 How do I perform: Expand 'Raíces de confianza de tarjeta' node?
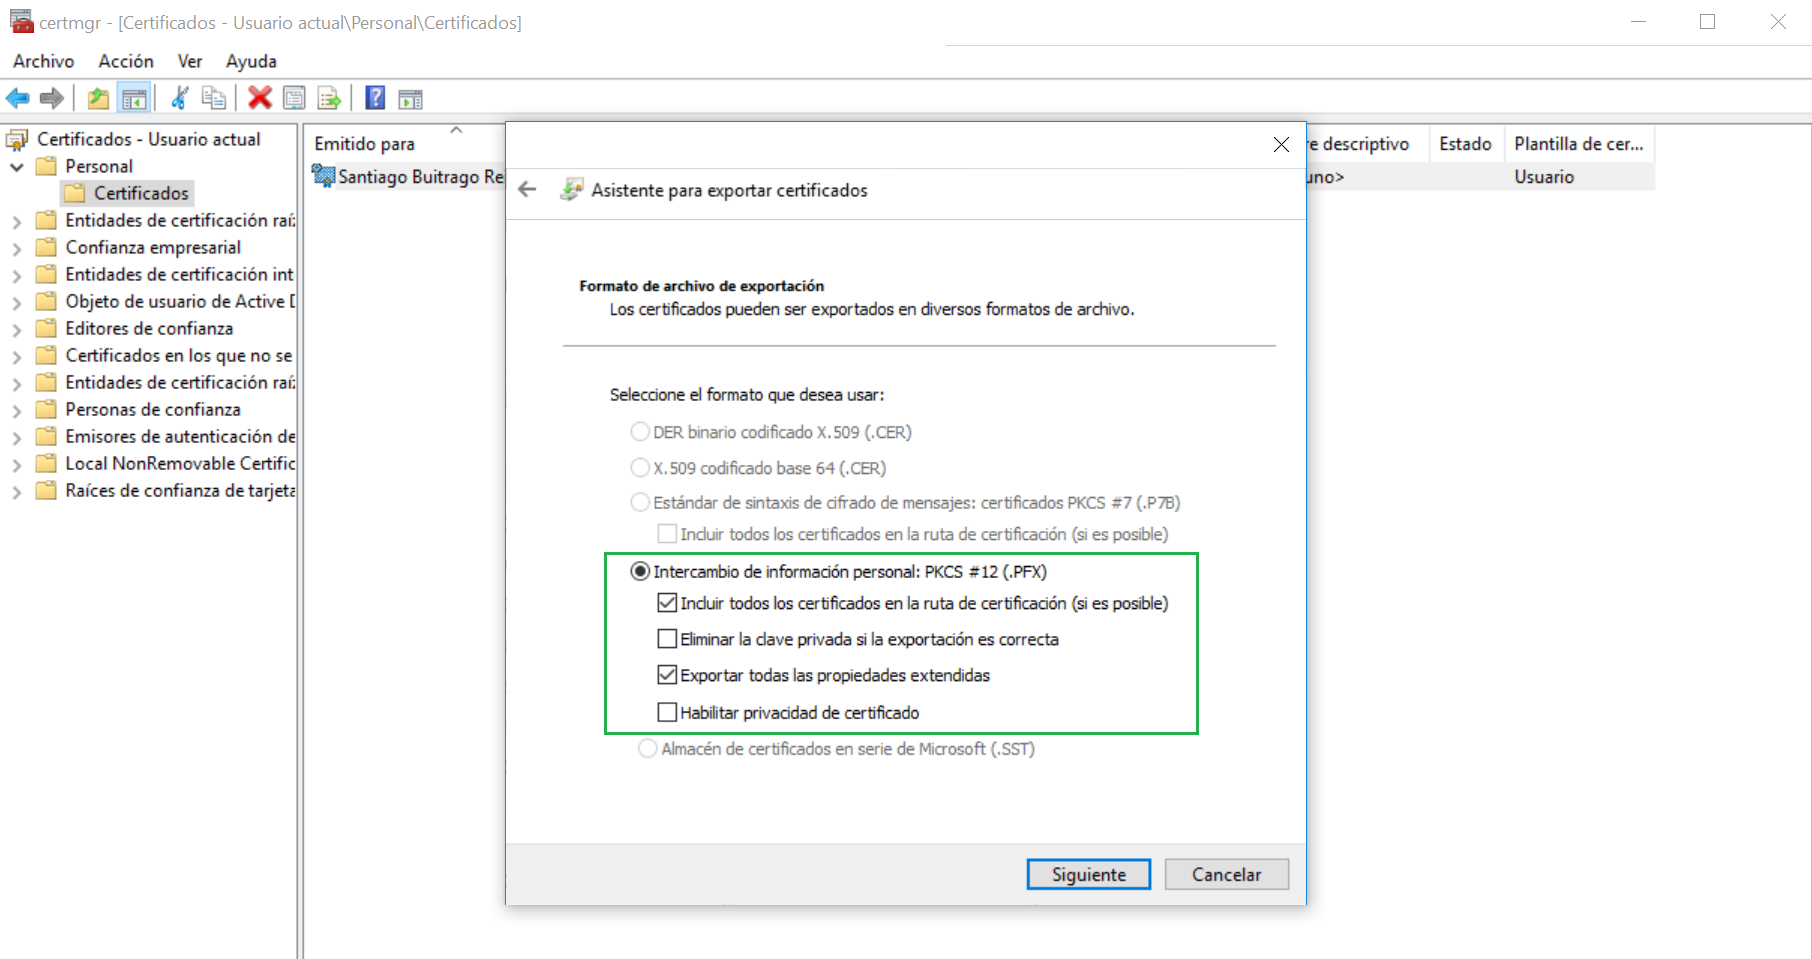pos(17,491)
